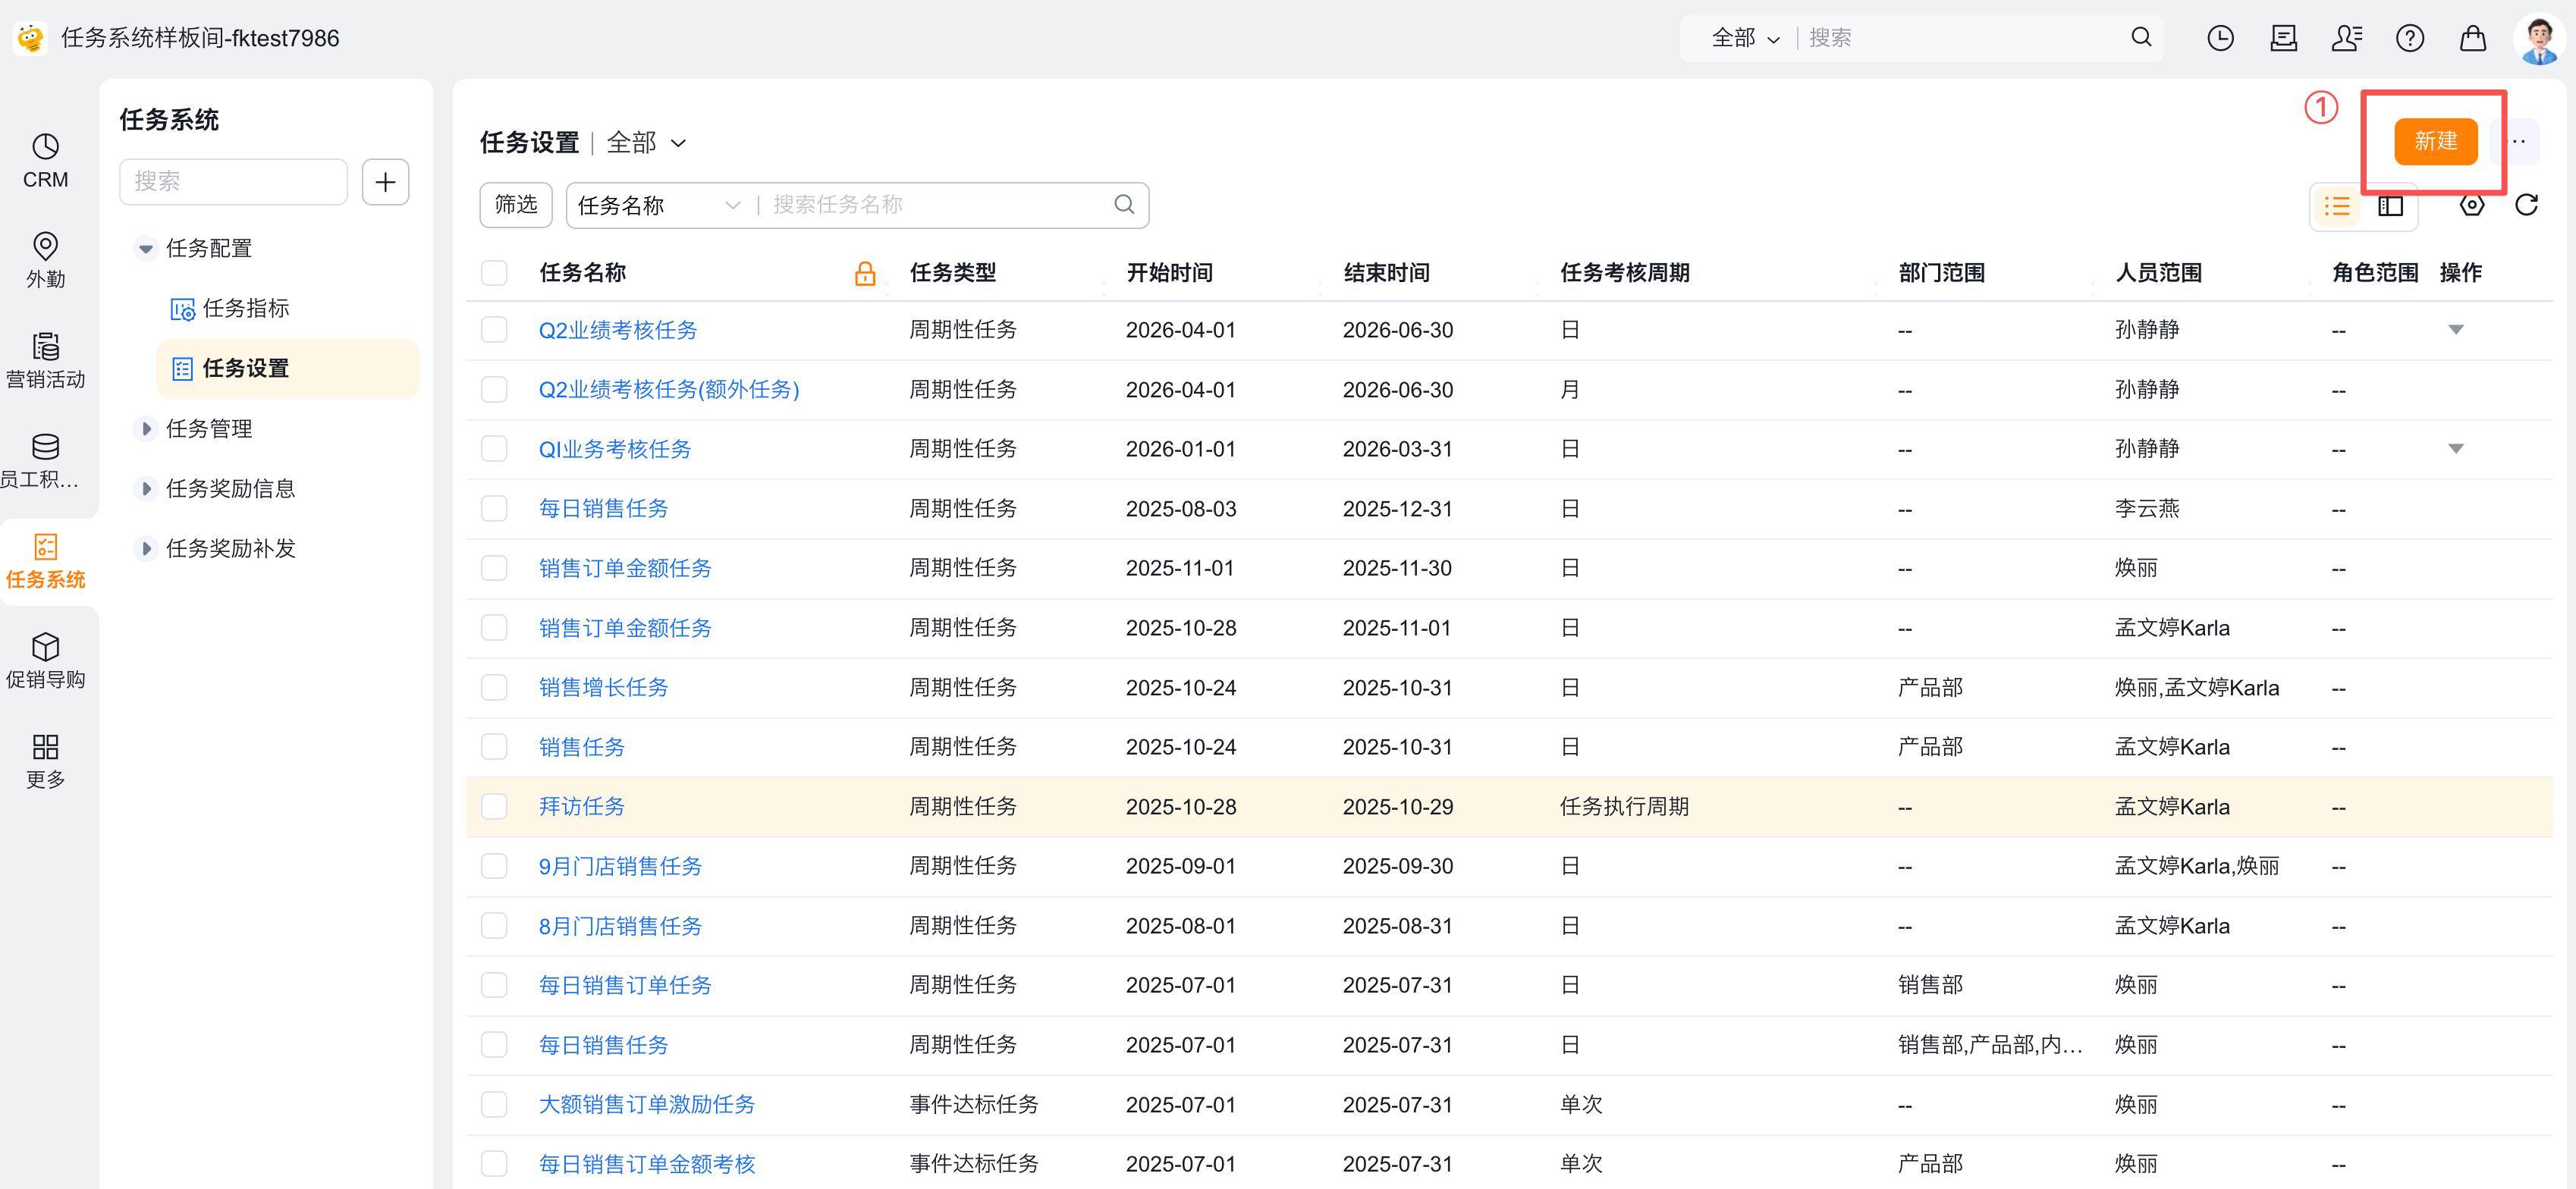Expand the 任务管理 tree node
Image resolution: width=2576 pixels, height=1189 pixels.
tap(146, 429)
